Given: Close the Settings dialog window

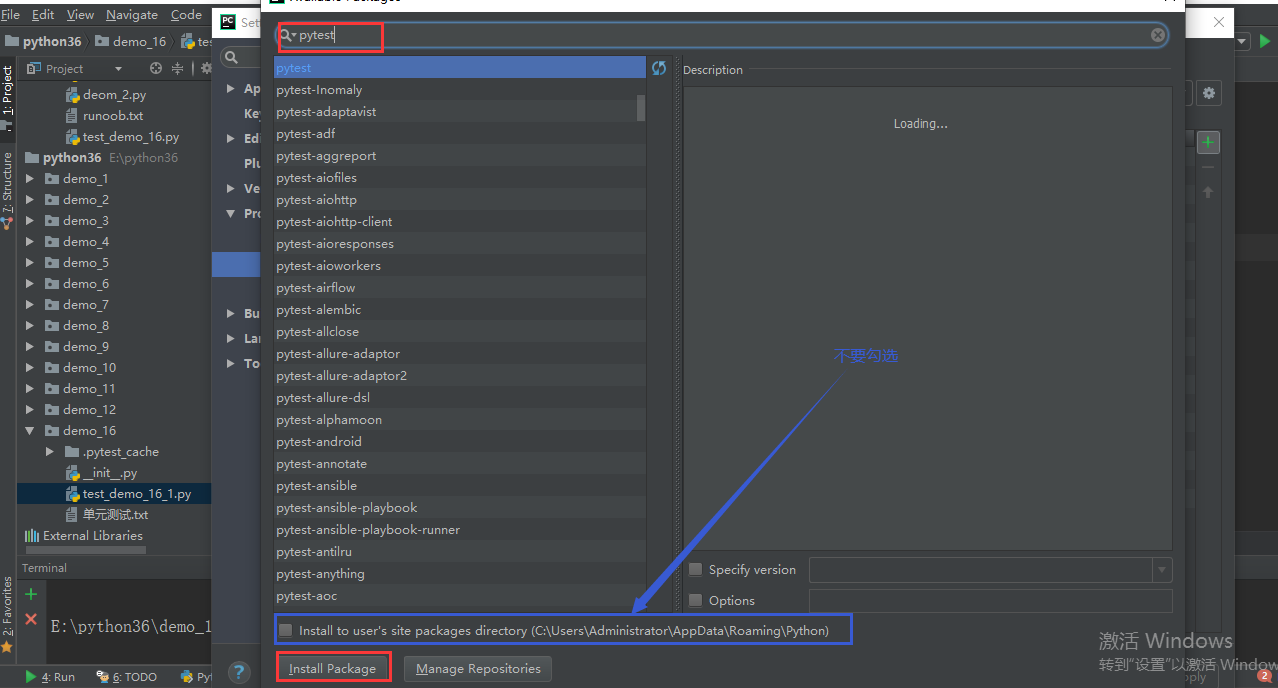Looking at the screenshot, I should tap(1219, 22).
